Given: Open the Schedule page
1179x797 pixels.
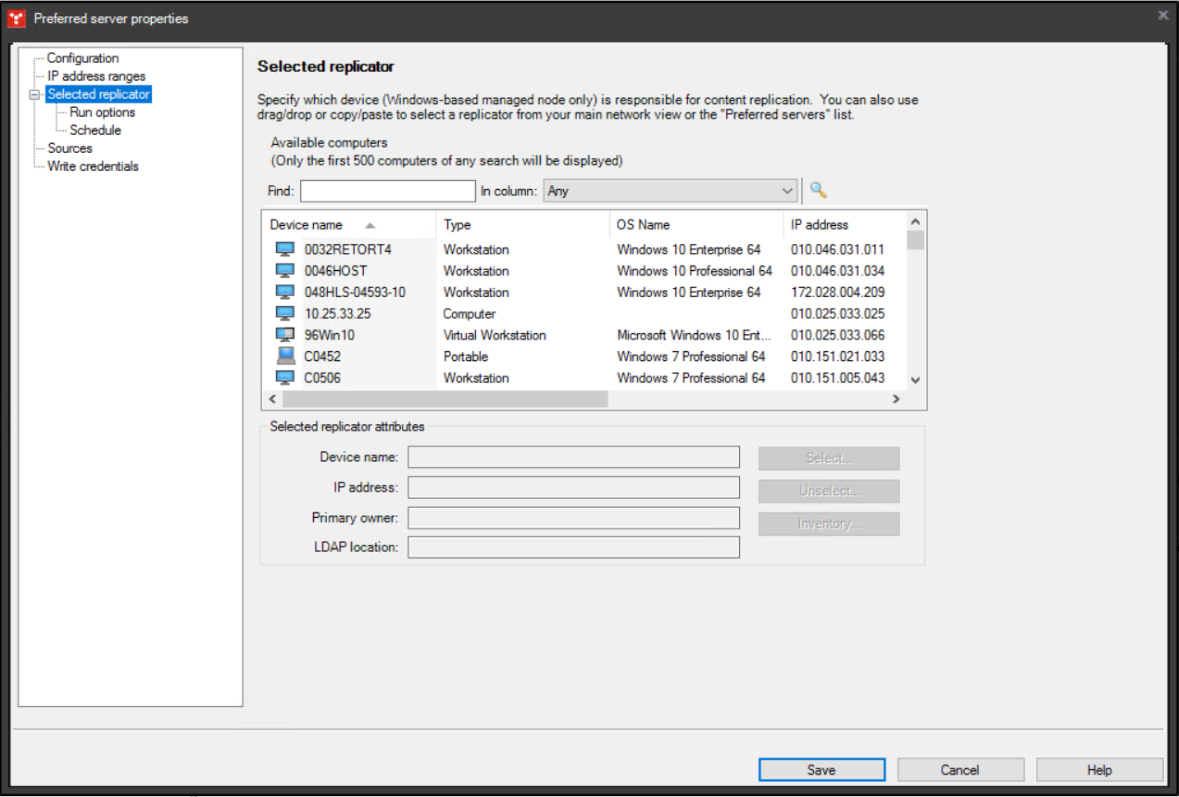Looking at the screenshot, I should pyautogui.click(x=96, y=130).
